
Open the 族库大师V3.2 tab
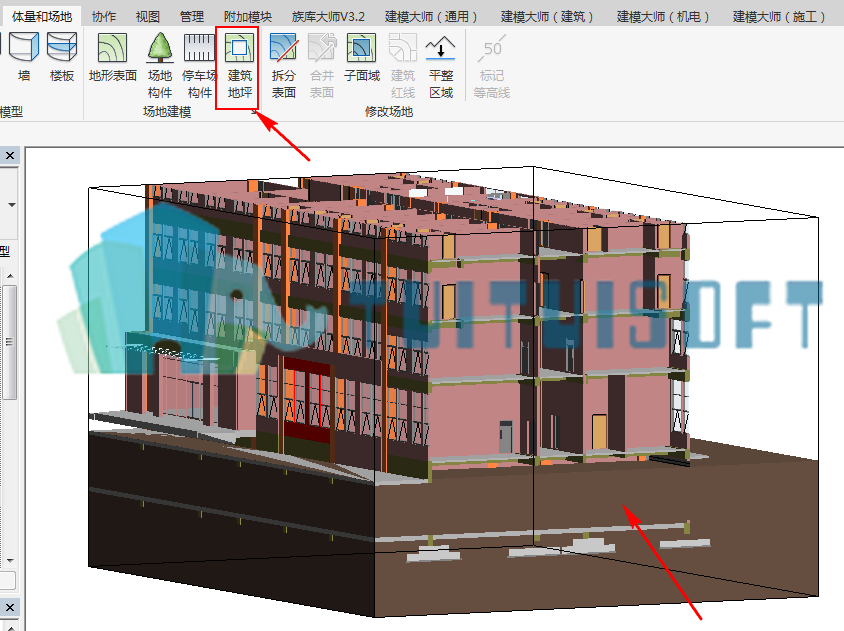tap(328, 17)
